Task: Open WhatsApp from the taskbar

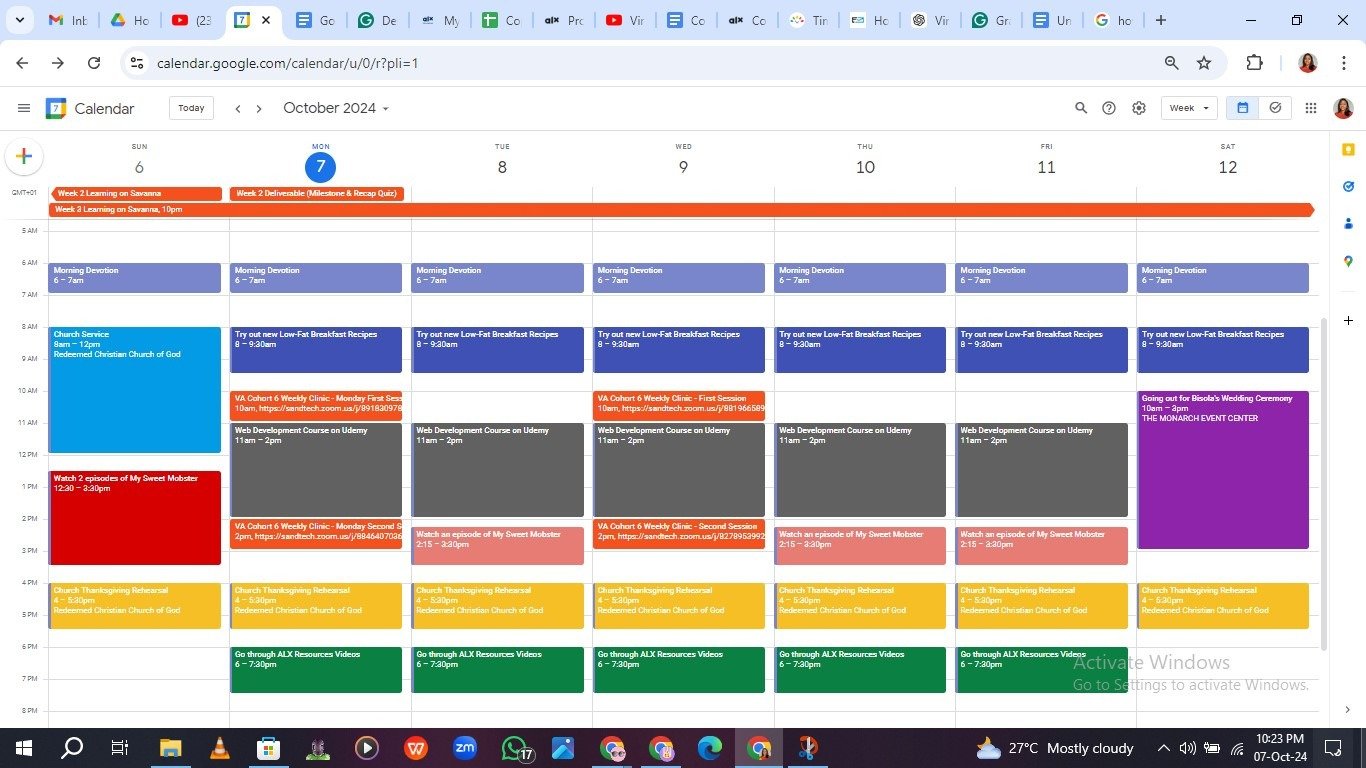Action: click(514, 748)
